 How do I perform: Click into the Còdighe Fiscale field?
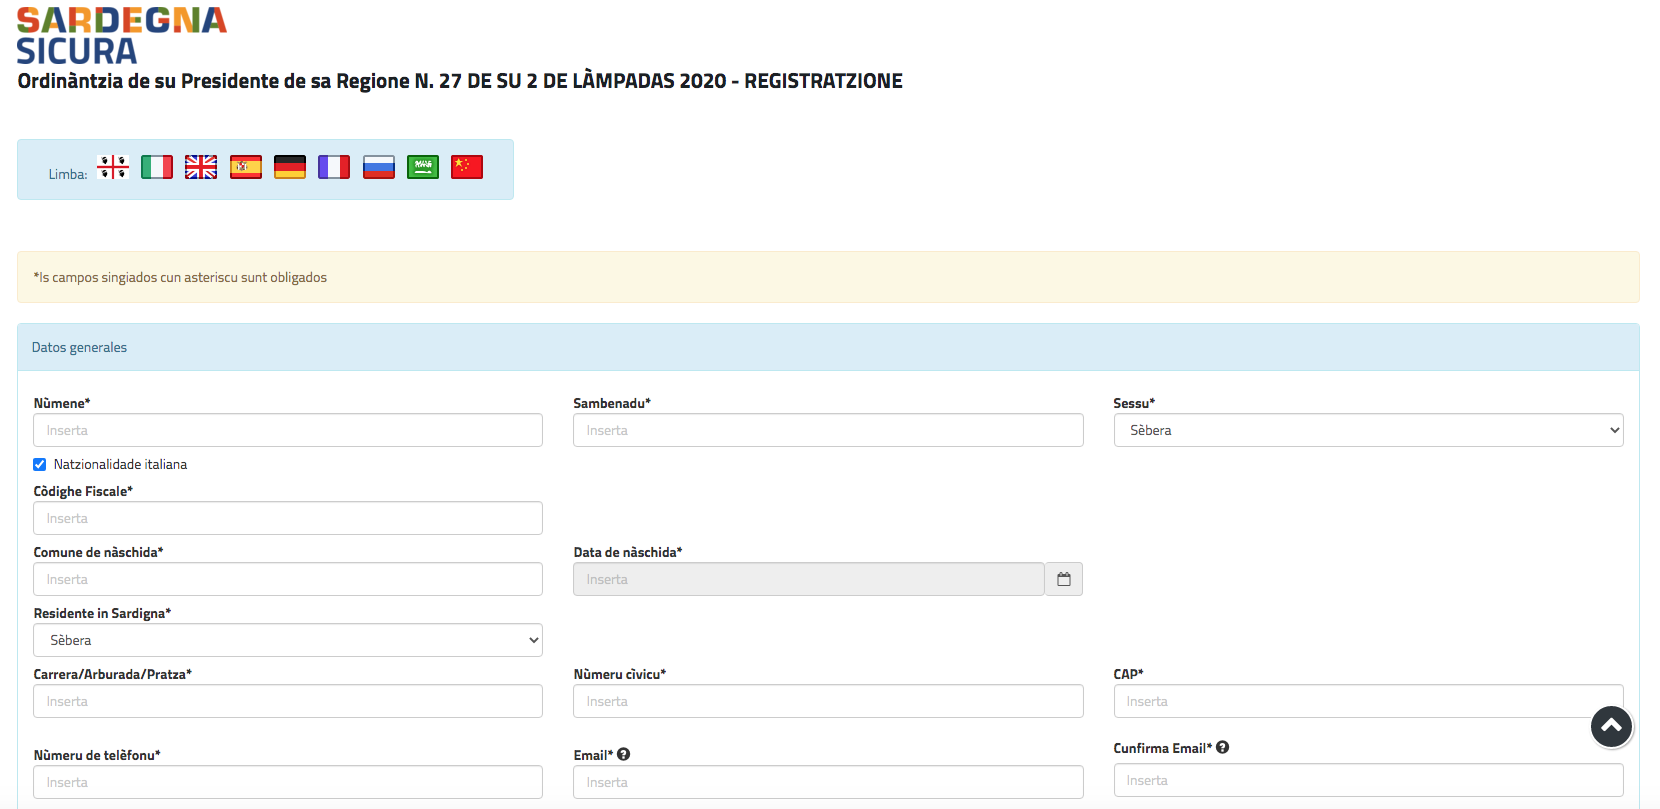tap(288, 519)
